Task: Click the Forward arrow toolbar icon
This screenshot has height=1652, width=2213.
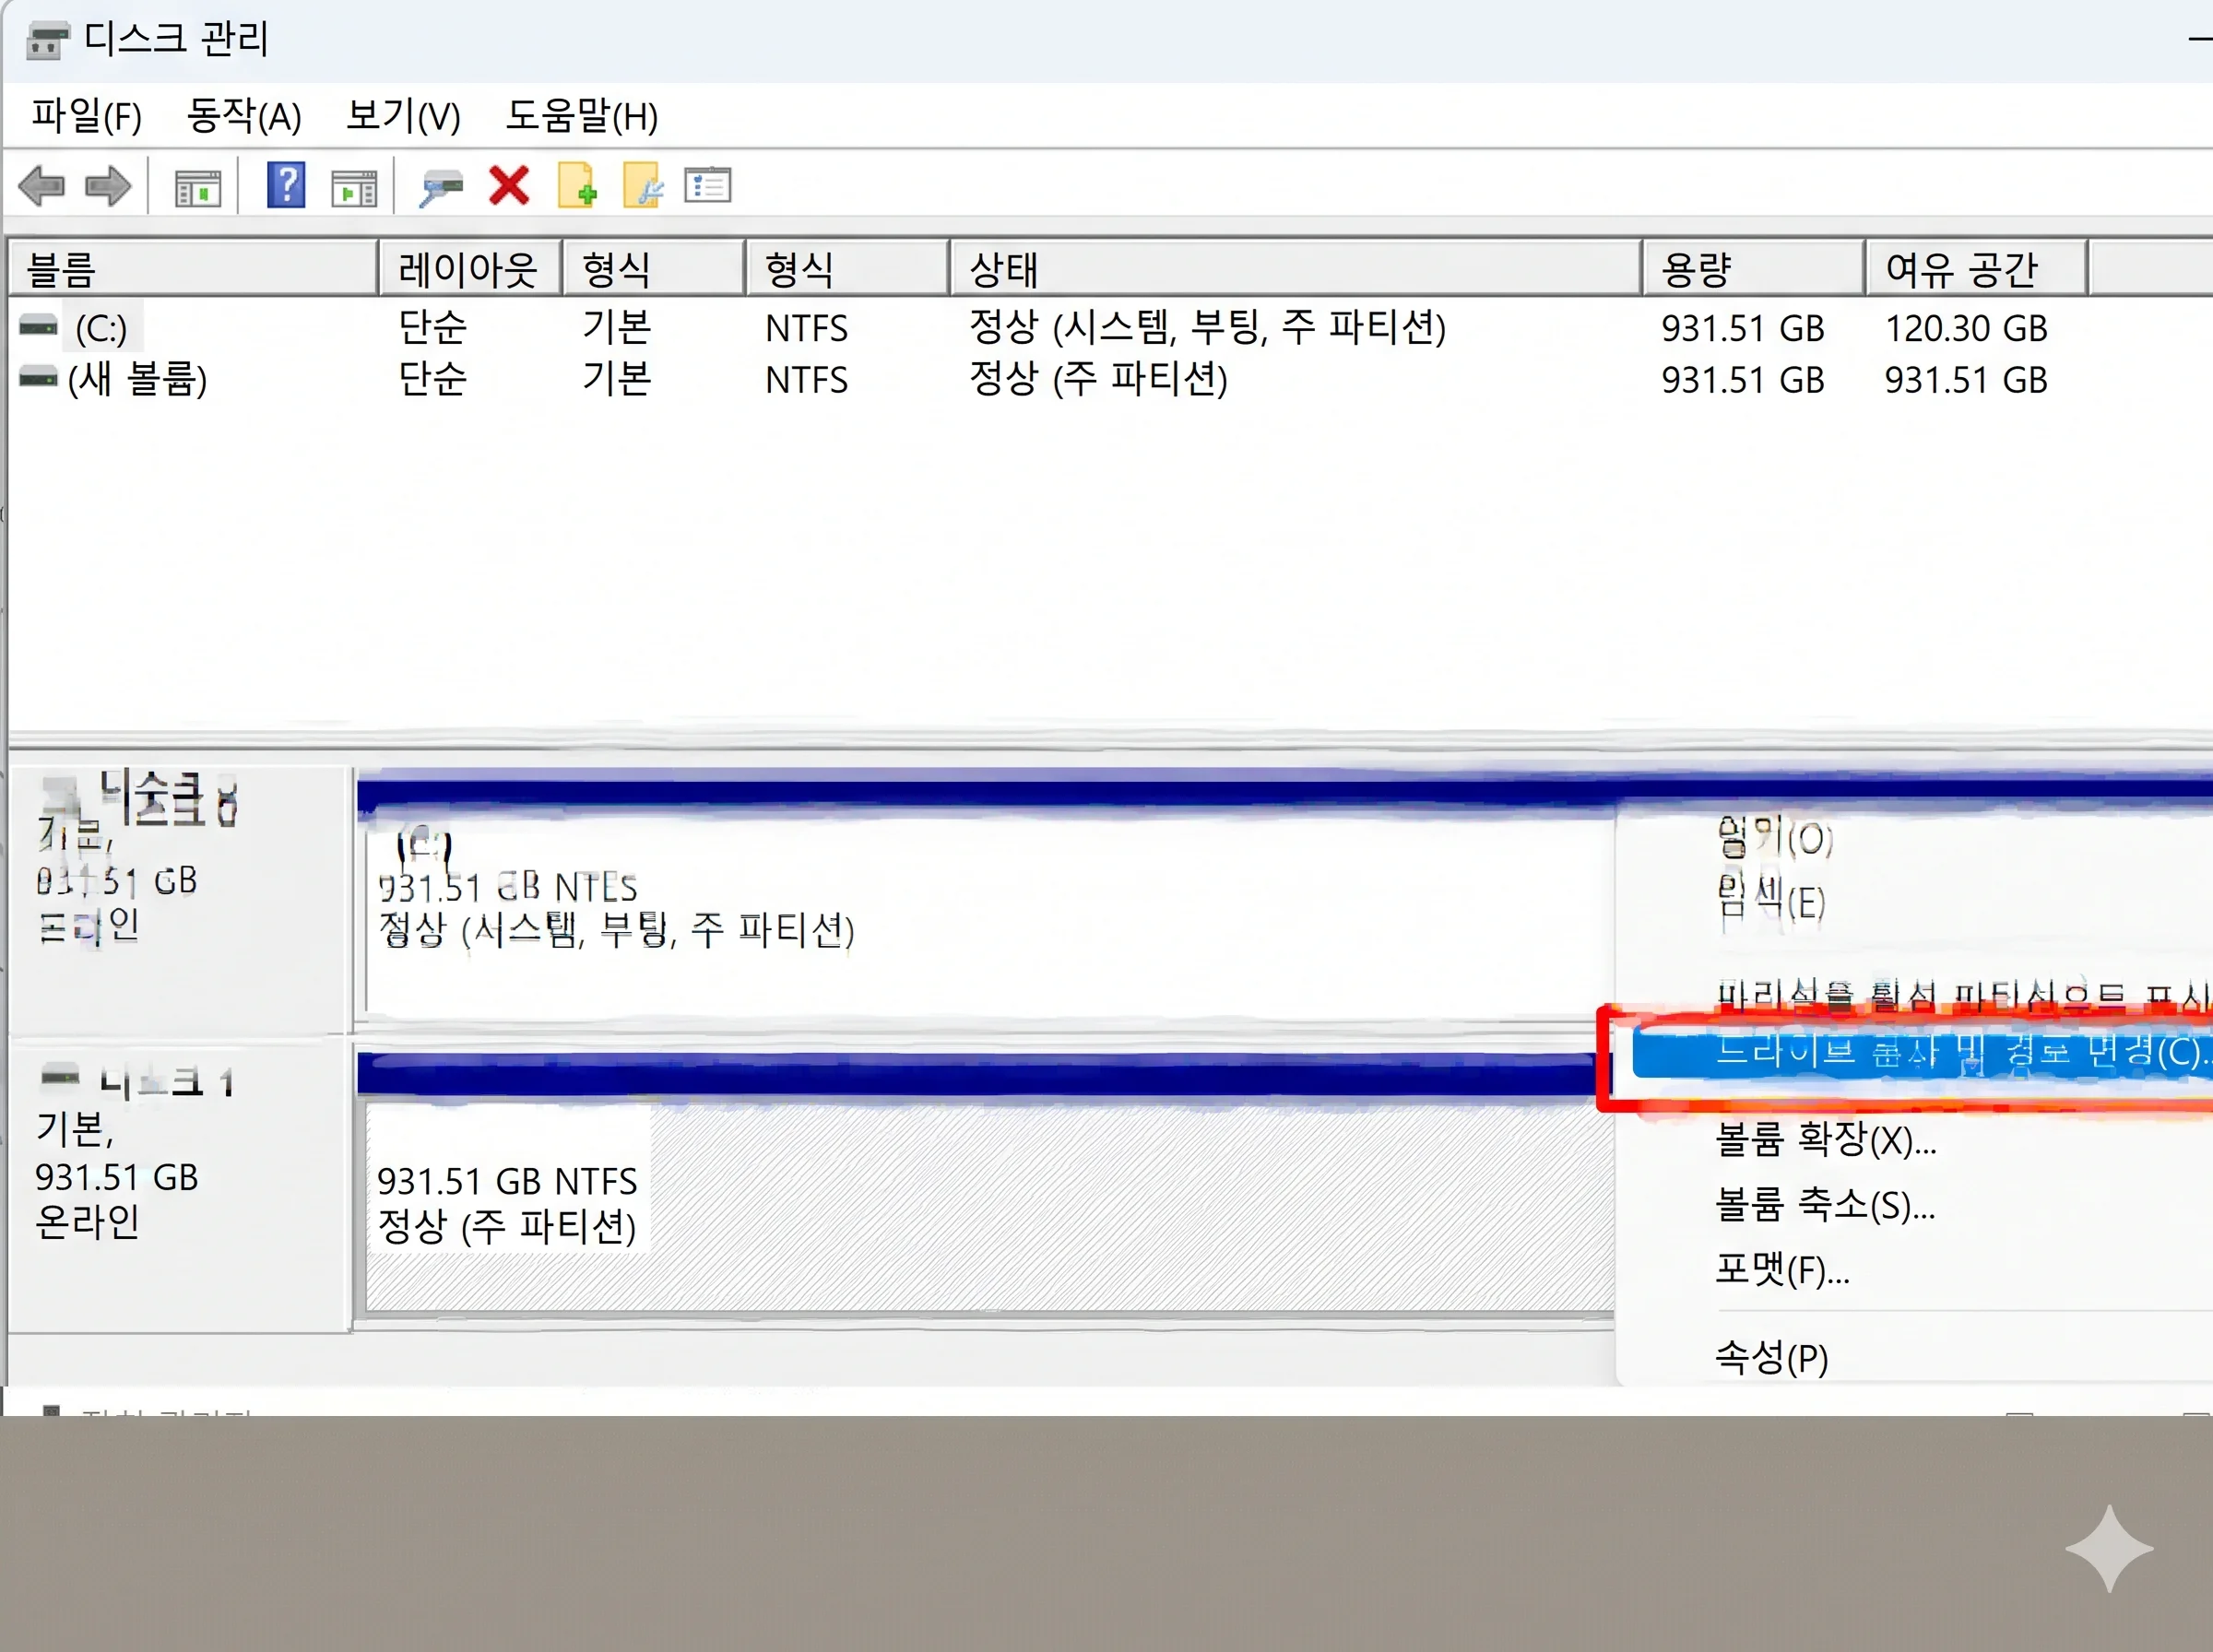Action: tap(108, 186)
